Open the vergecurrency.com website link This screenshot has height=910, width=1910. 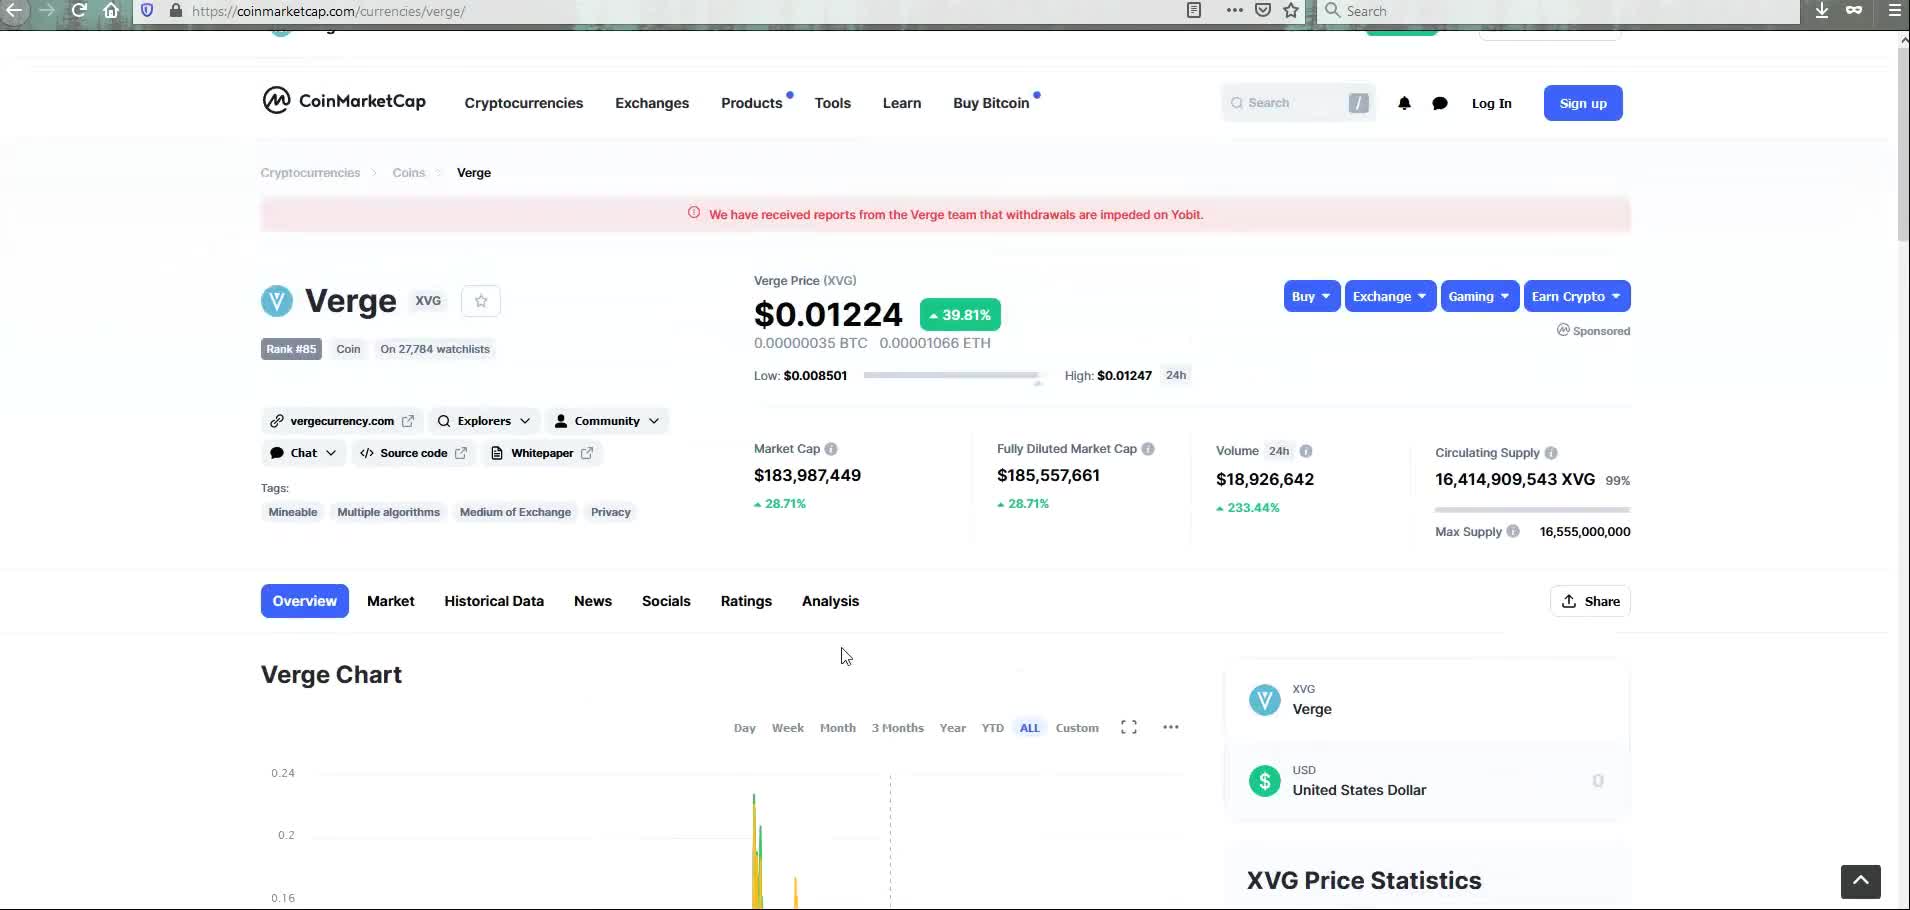[342, 421]
